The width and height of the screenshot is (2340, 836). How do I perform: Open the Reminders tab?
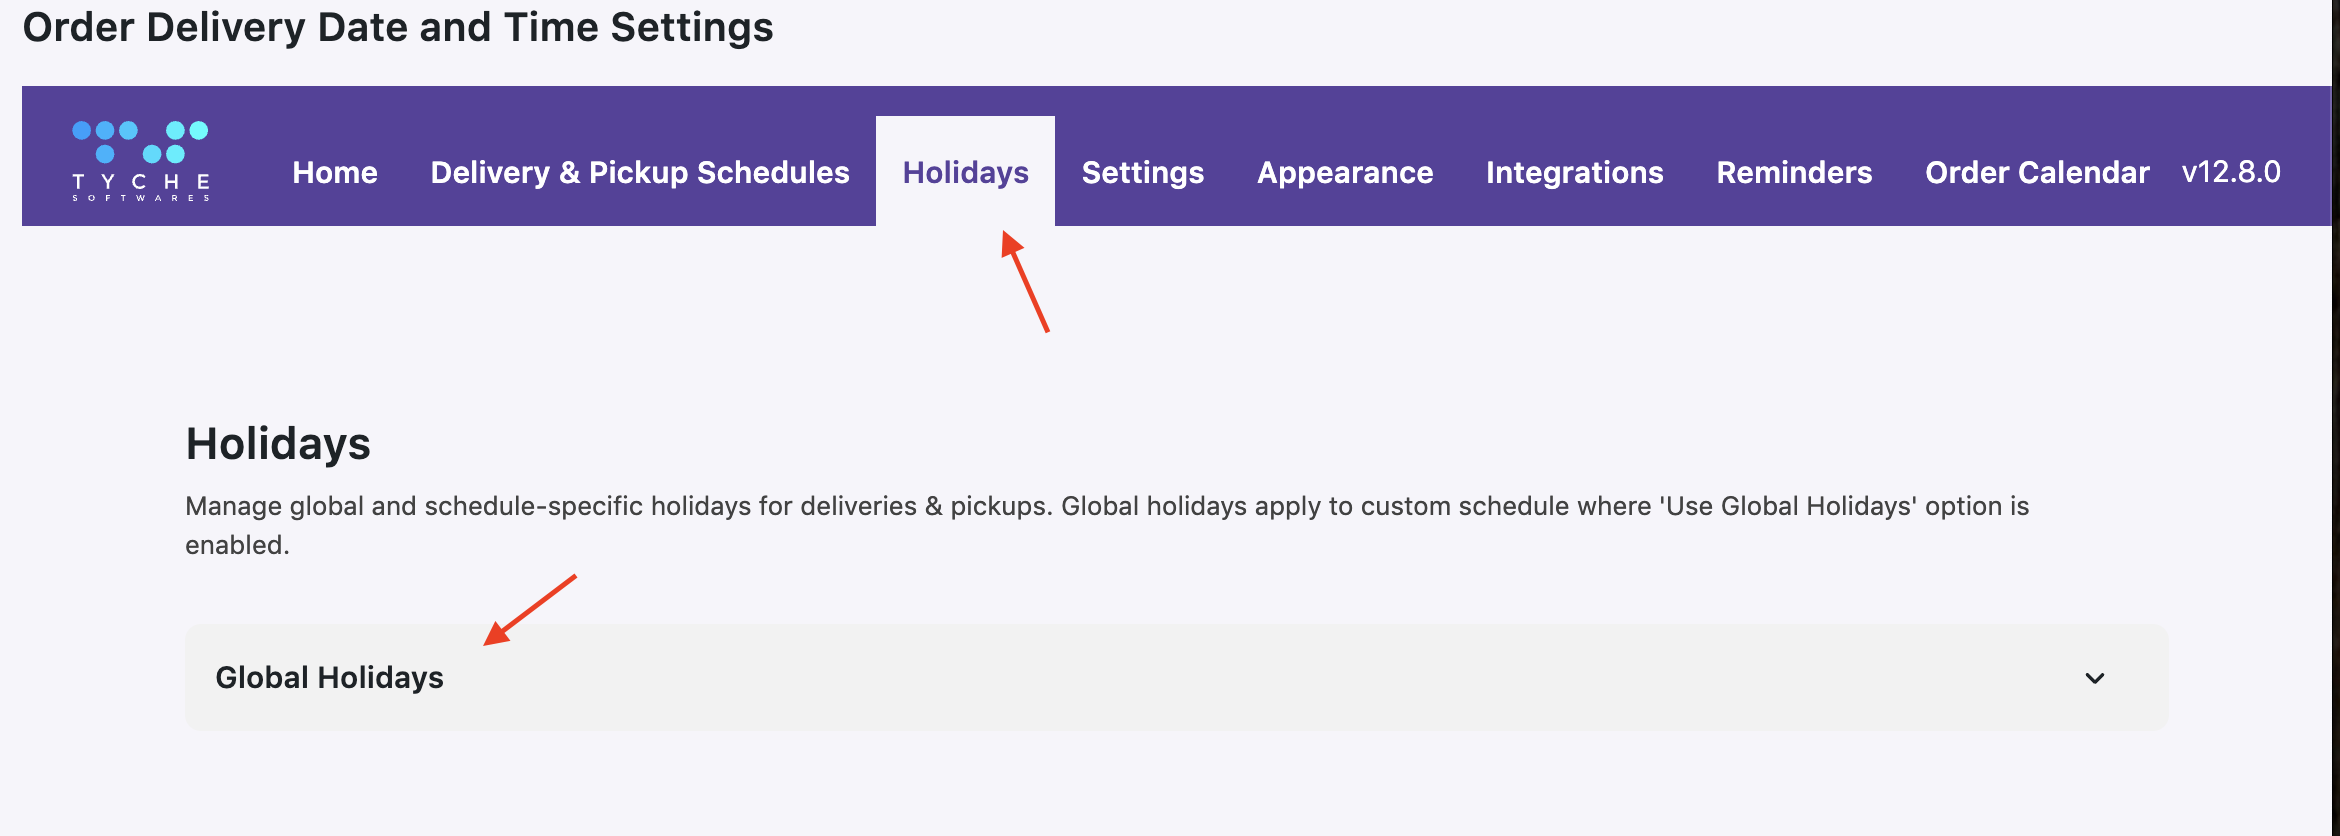(1794, 172)
